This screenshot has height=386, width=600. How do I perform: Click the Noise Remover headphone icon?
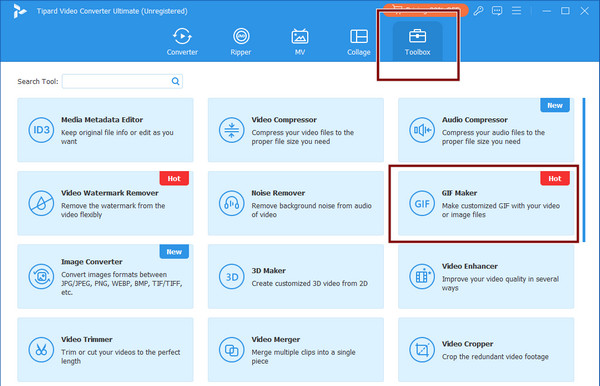[x=232, y=203]
